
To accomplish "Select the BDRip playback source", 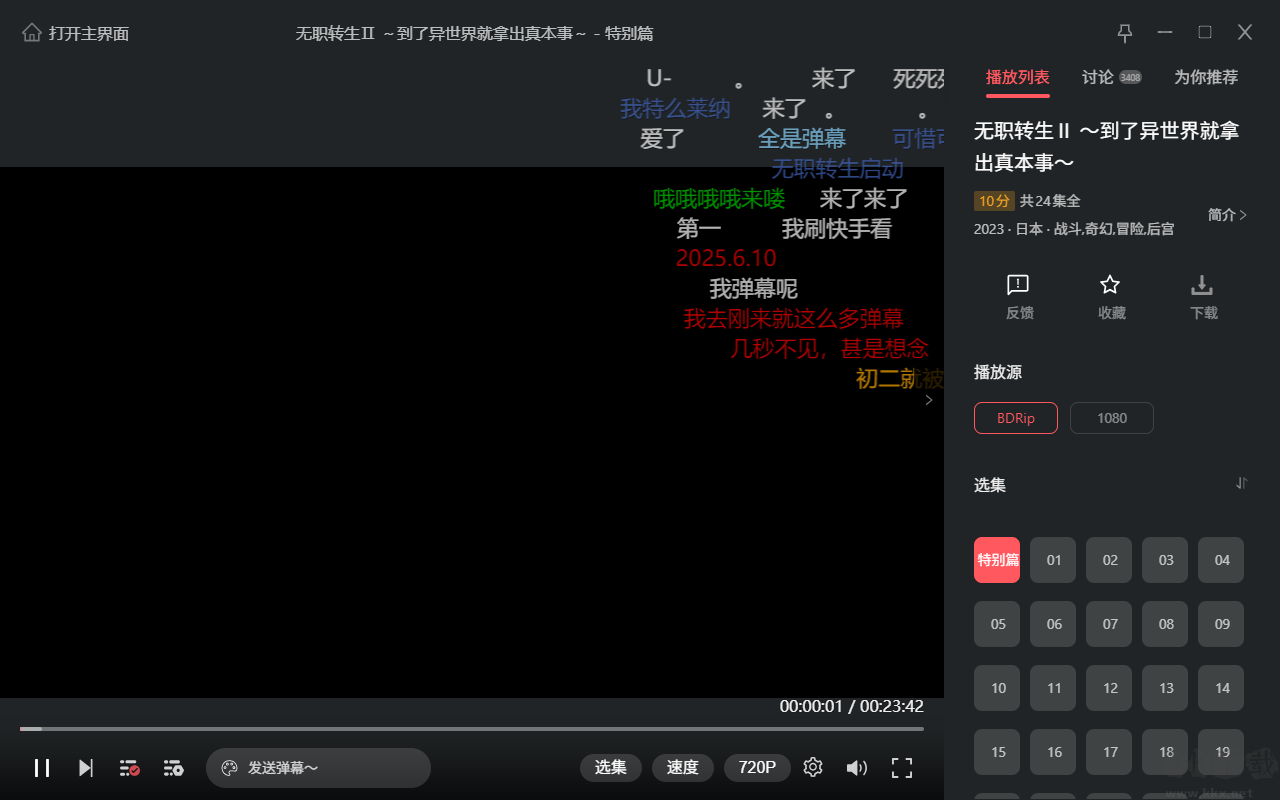I will [1016, 418].
